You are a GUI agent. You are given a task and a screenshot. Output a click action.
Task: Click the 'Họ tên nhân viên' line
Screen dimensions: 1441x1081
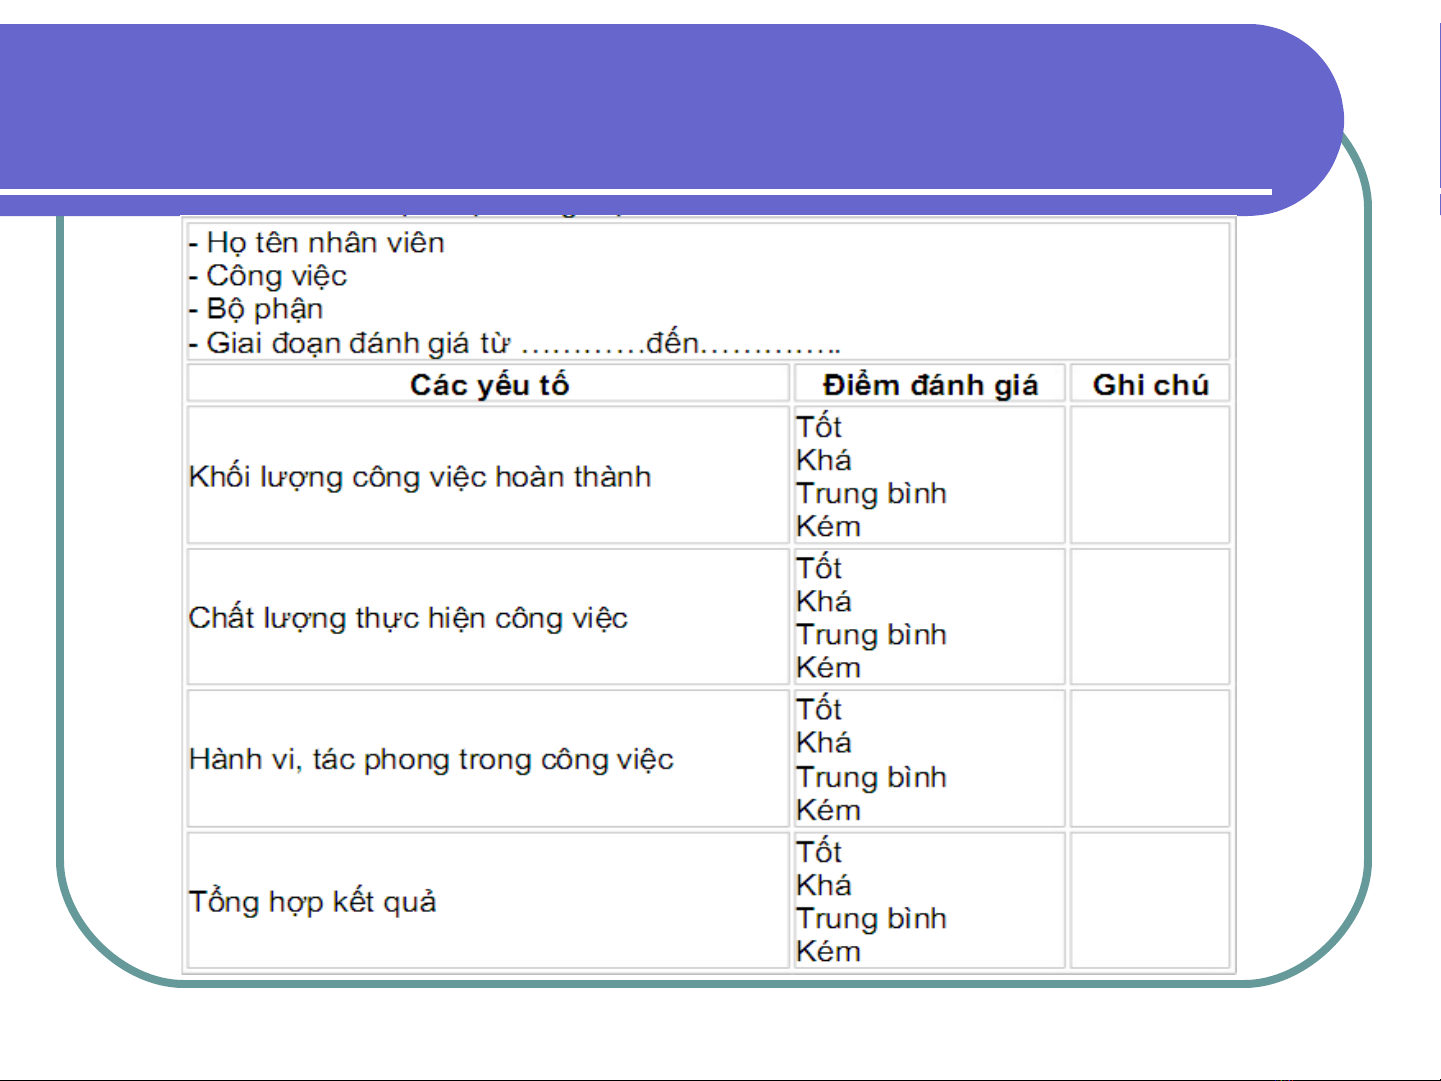(x=316, y=243)
